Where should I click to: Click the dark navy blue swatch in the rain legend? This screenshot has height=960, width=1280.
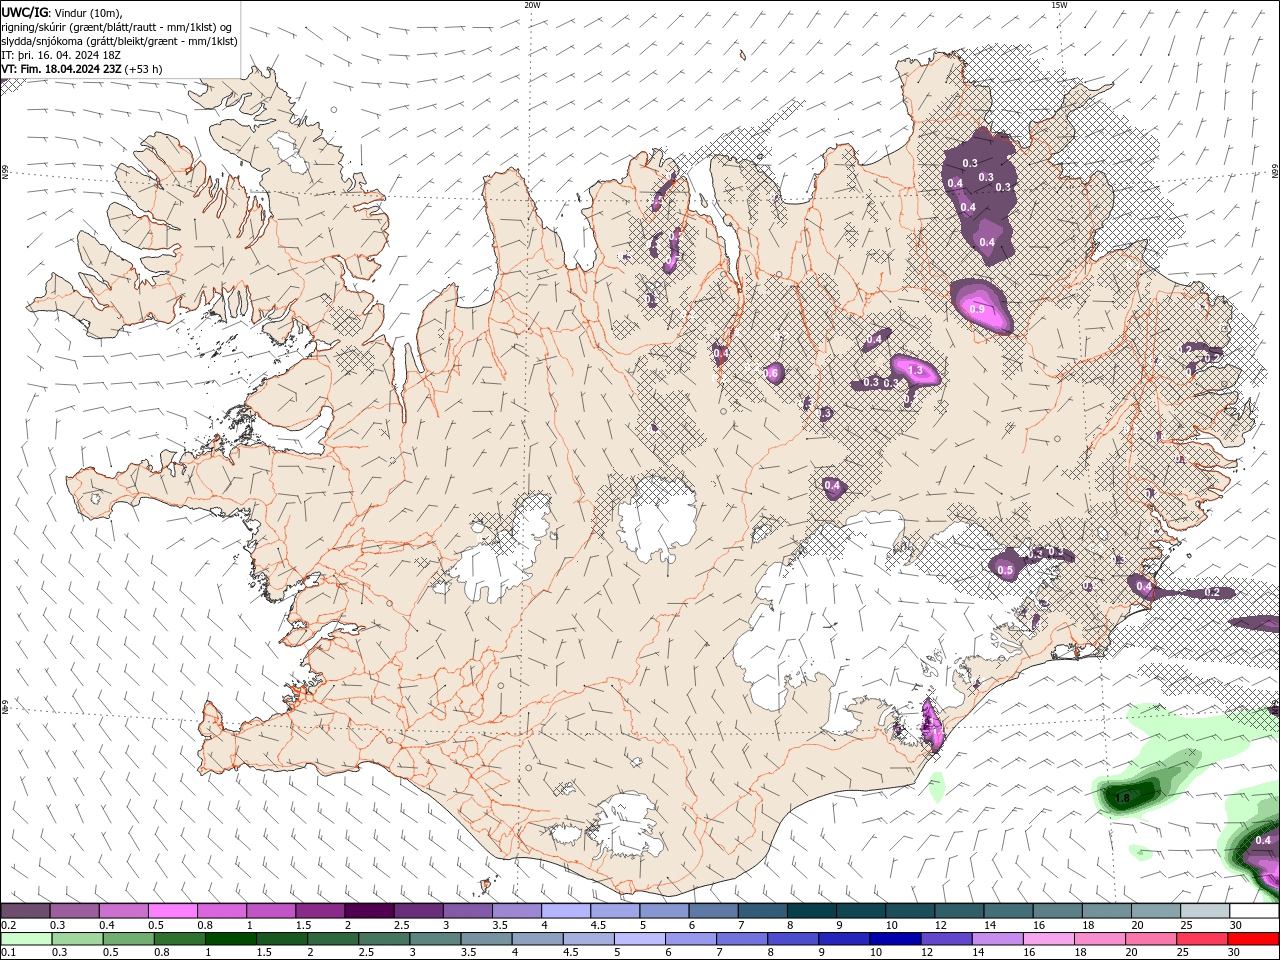[893, 939]
